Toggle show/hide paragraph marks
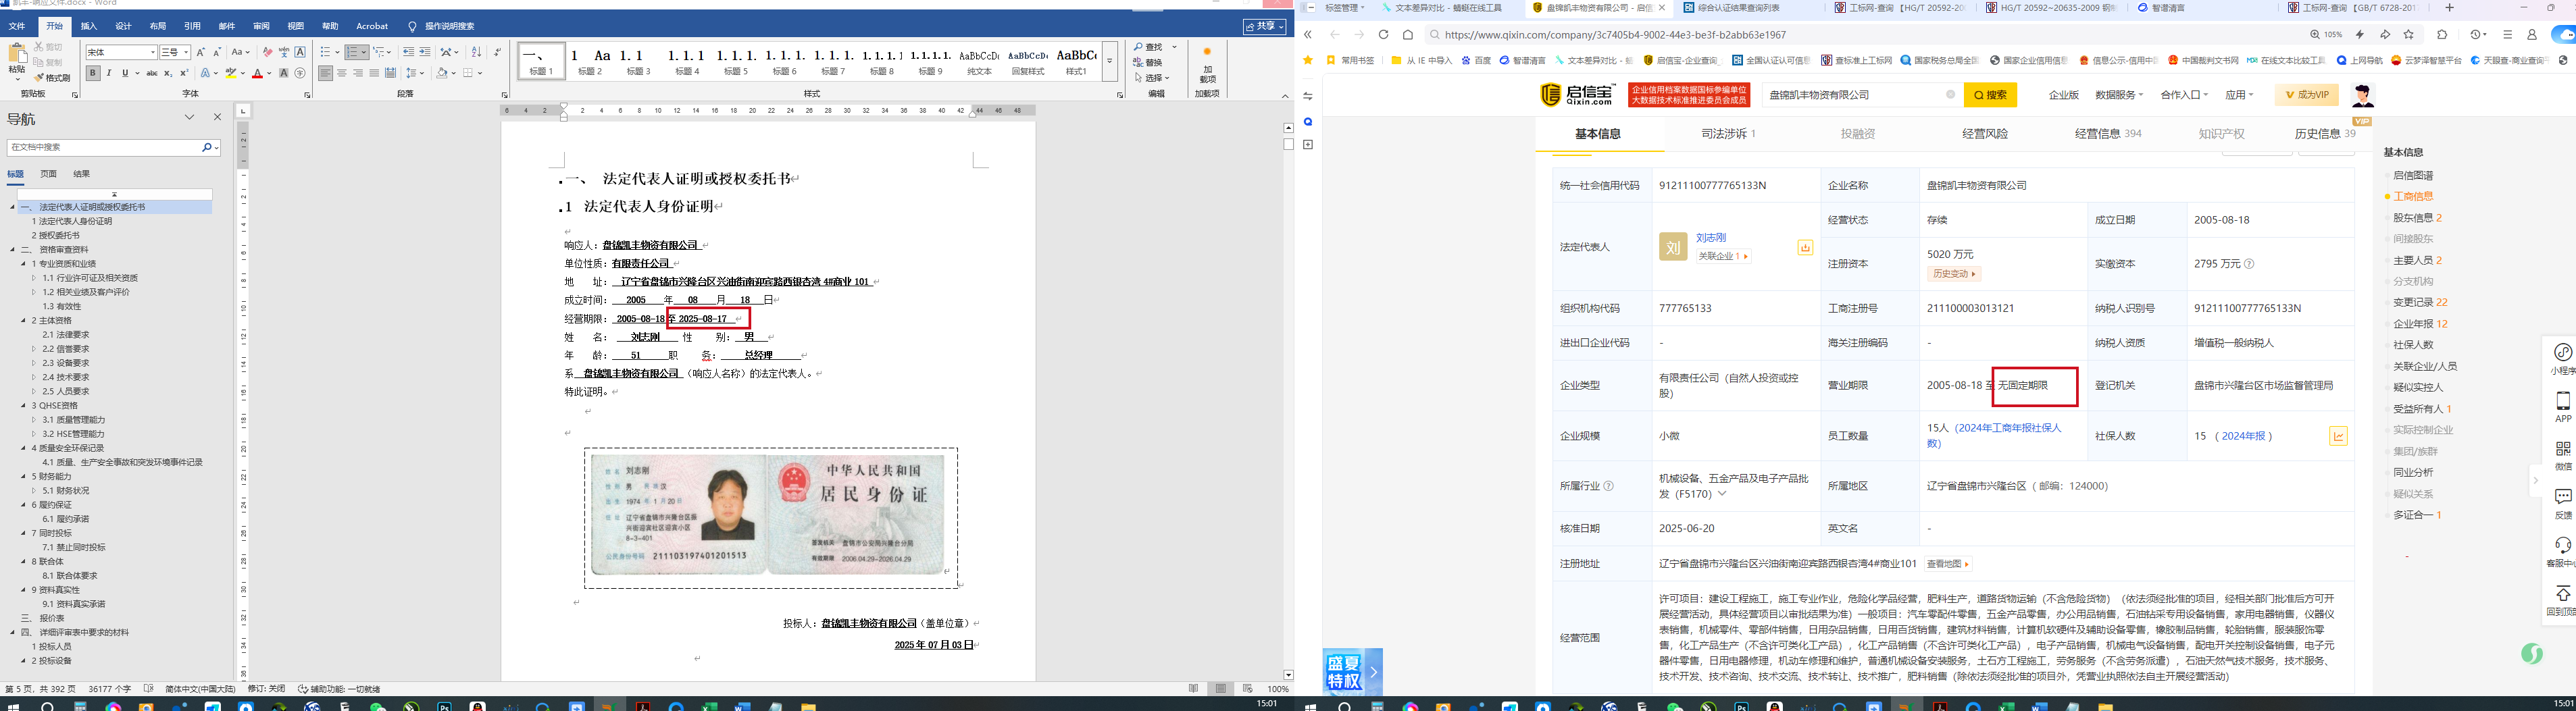This screenshot has height=711, width=2576. pos(498,52)
